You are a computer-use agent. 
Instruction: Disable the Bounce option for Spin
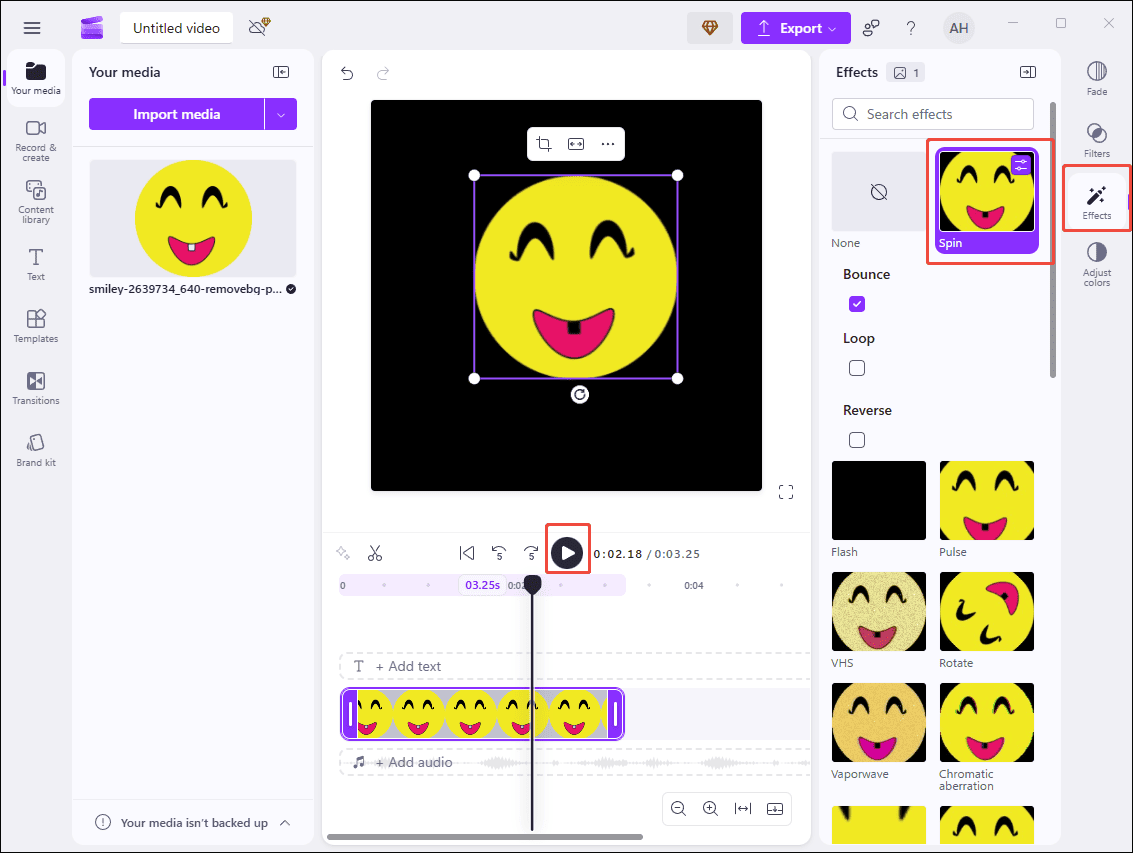point(857,303)
